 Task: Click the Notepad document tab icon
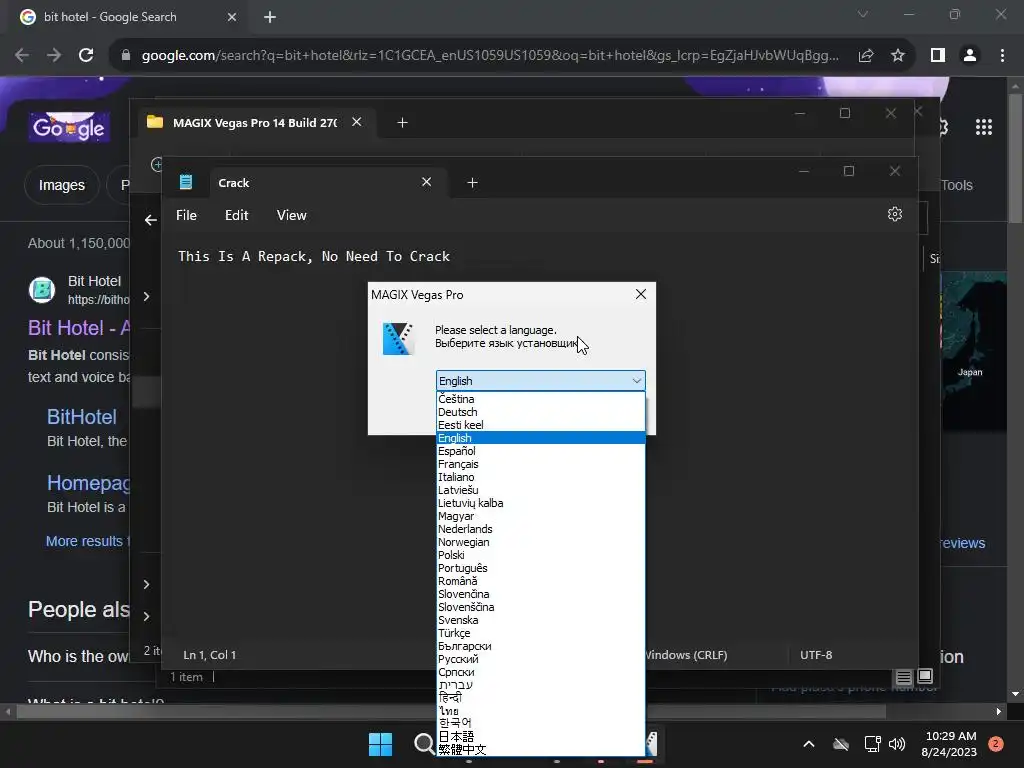coord(186,182)
